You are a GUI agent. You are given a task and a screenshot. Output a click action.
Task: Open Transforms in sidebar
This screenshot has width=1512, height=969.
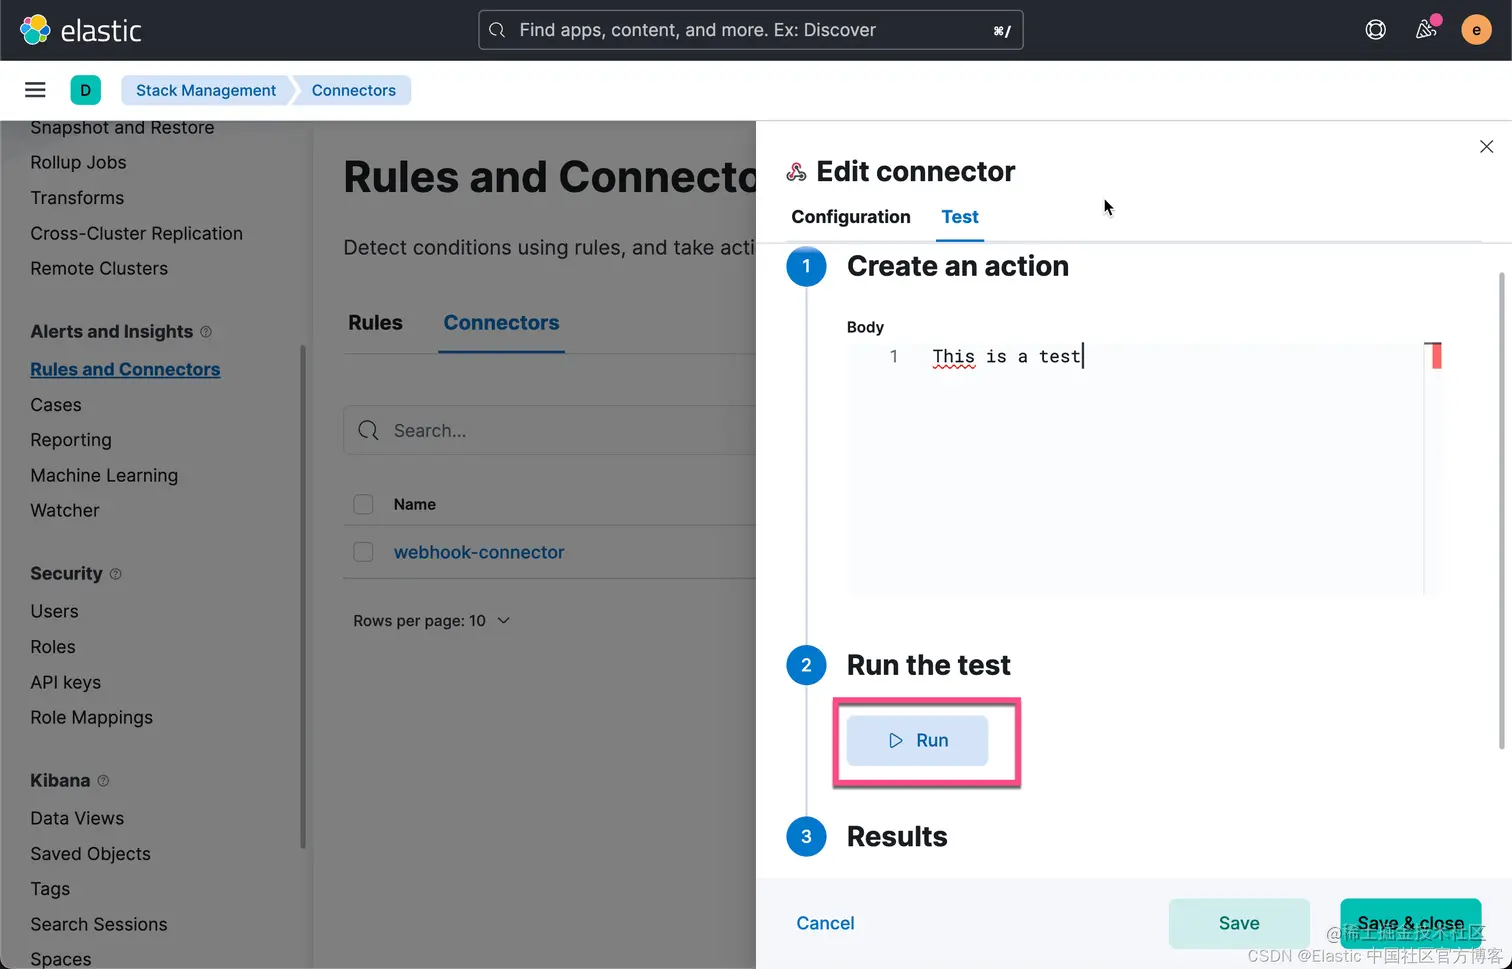(x=77, y=198)
